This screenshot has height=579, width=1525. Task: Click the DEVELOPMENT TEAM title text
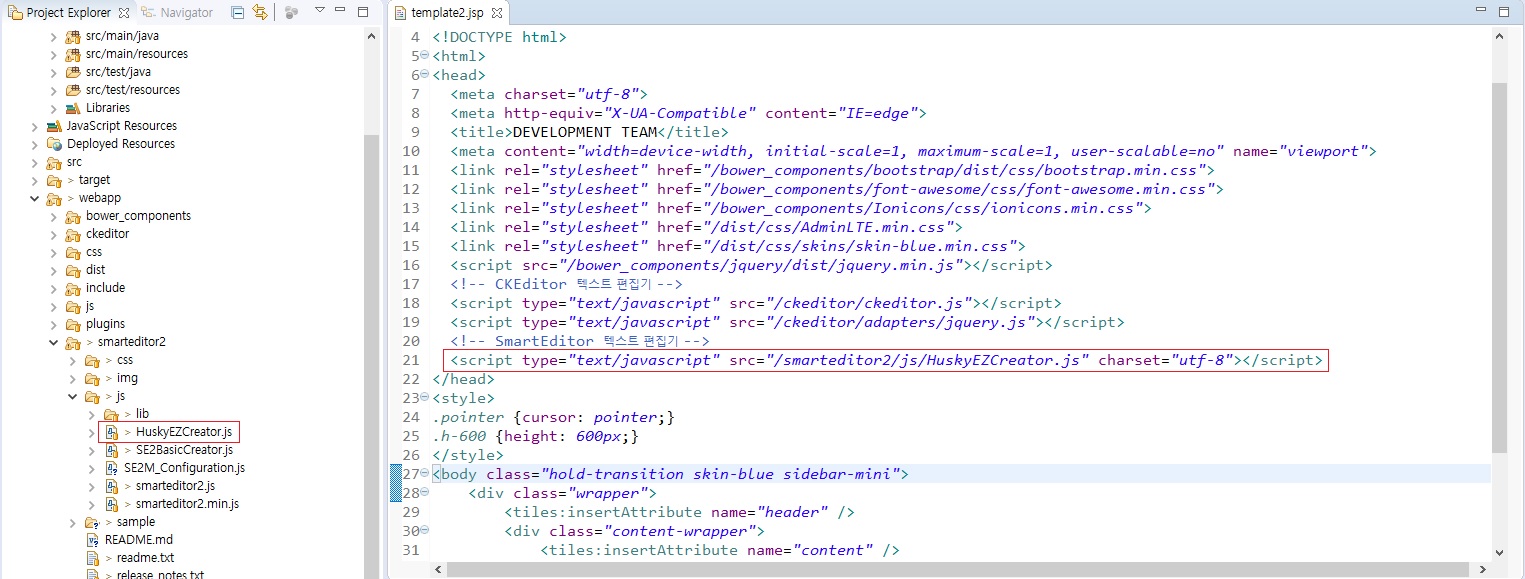tap(585, 132)
